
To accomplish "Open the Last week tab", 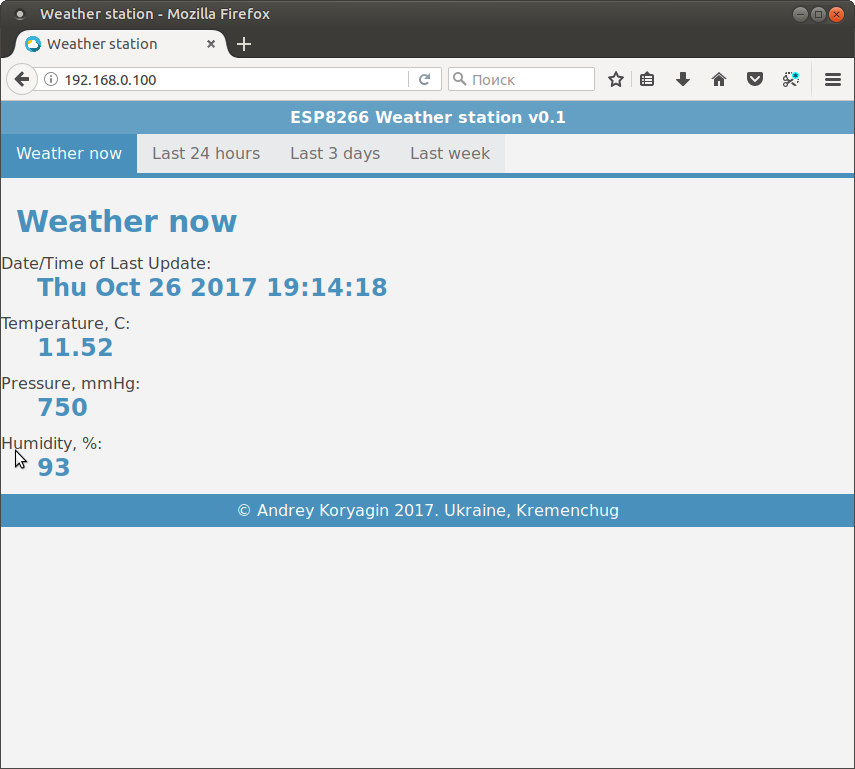I will (x=450, y=153).
